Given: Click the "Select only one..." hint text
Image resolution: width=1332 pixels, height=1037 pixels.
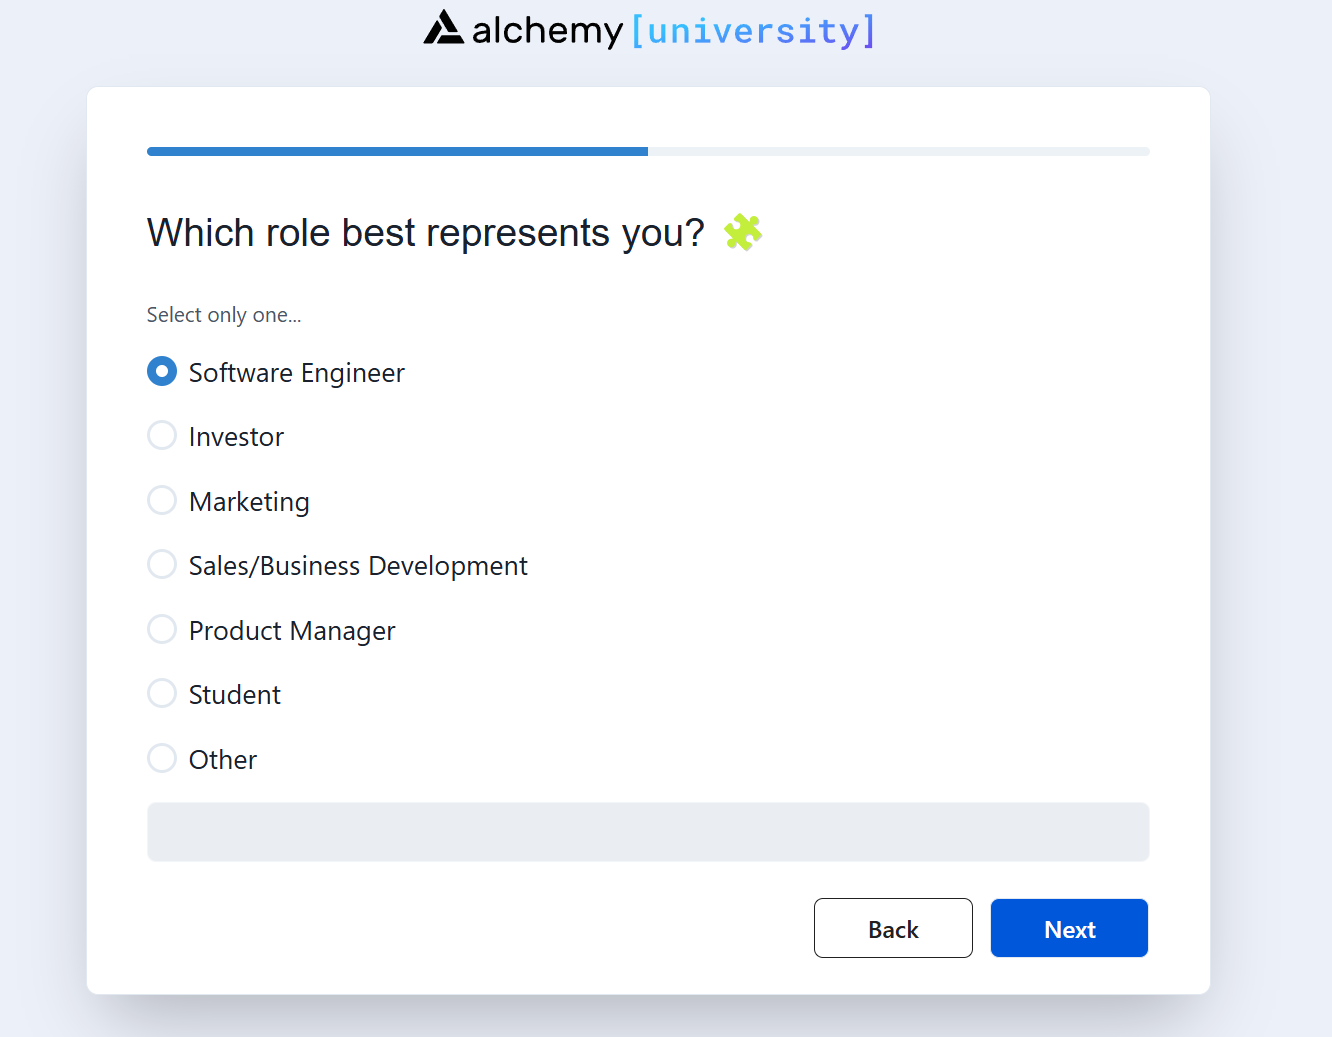Looking at the screenshot, I should 224,315.
